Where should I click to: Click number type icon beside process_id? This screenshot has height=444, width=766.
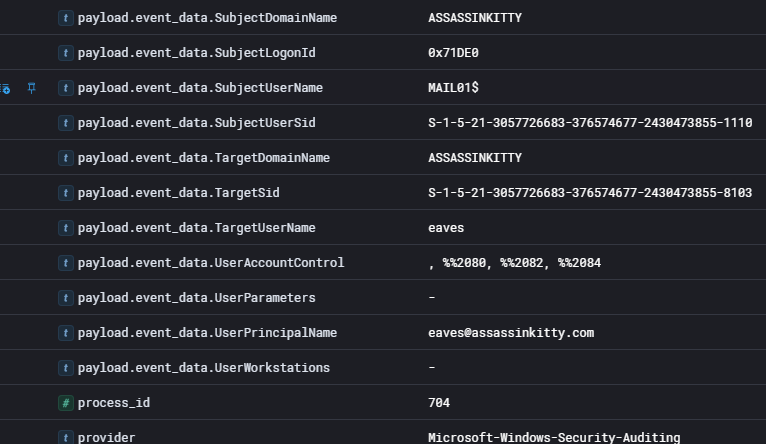tap(66, 403)
